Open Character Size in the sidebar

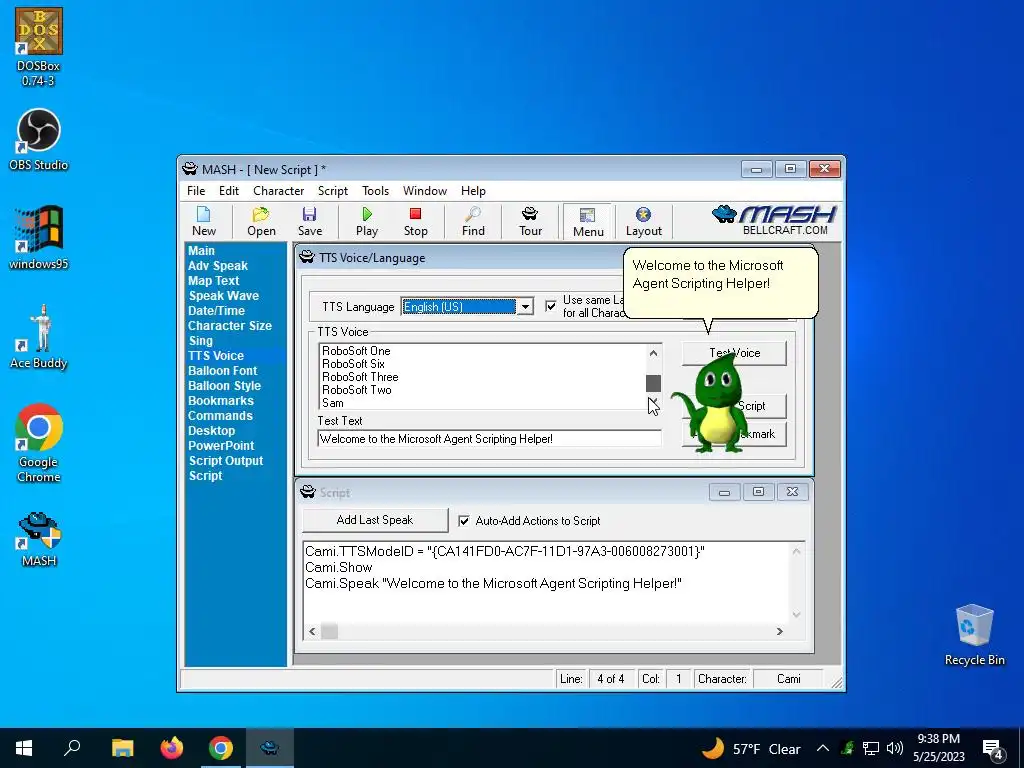coord(230,326)
